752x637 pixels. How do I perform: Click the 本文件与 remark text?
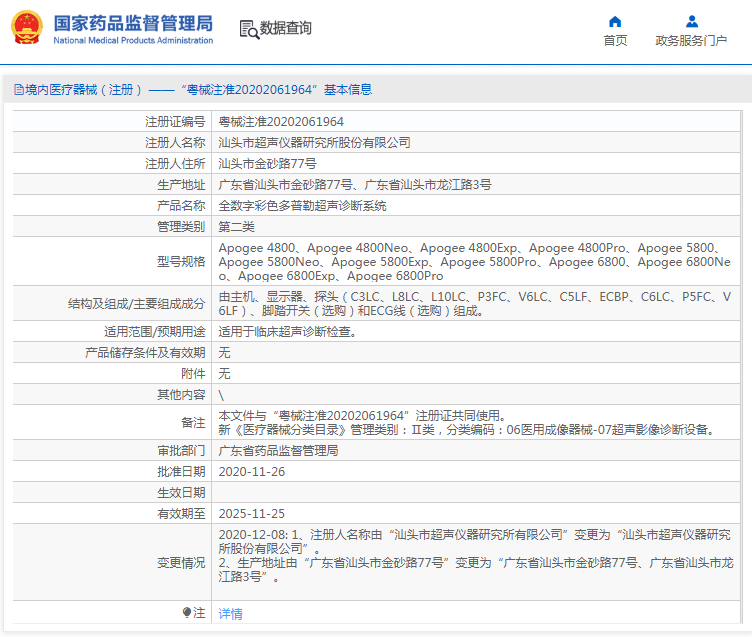pos(468,423)
